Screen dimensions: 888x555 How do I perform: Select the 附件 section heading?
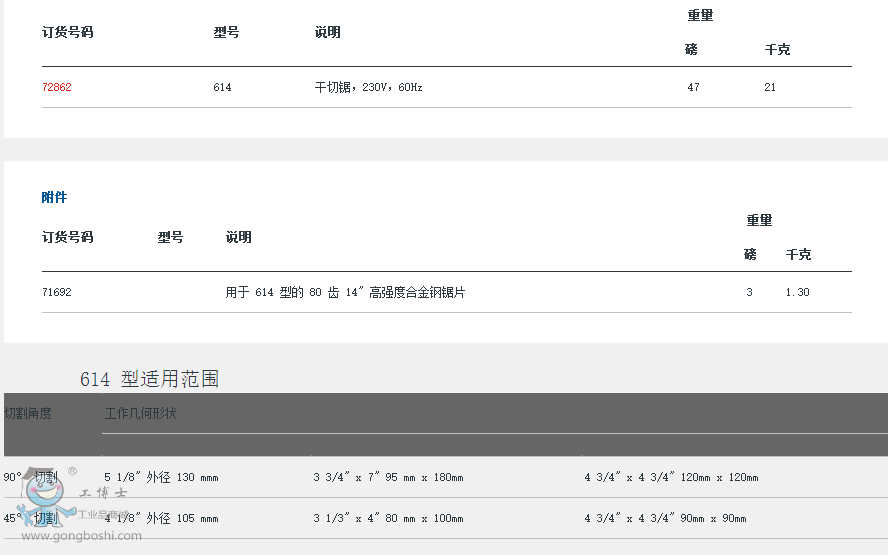54,197
